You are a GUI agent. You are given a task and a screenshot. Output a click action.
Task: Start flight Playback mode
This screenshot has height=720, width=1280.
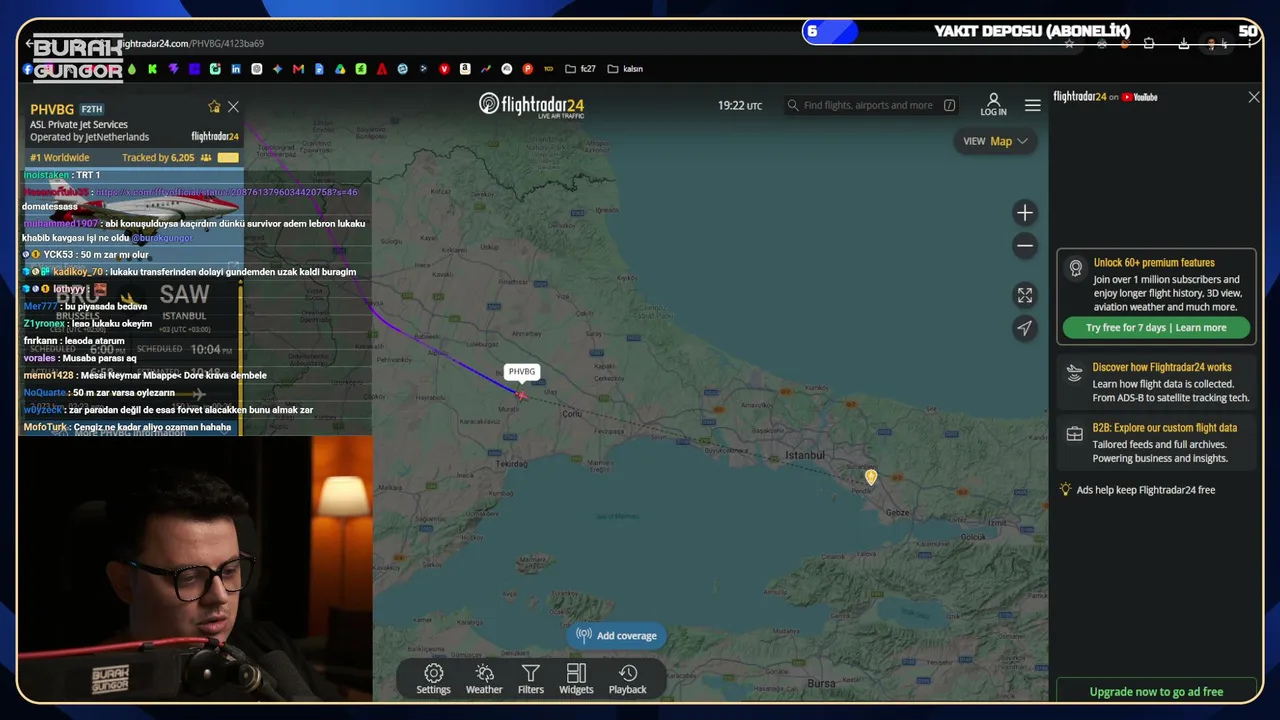tap(628, 679)
